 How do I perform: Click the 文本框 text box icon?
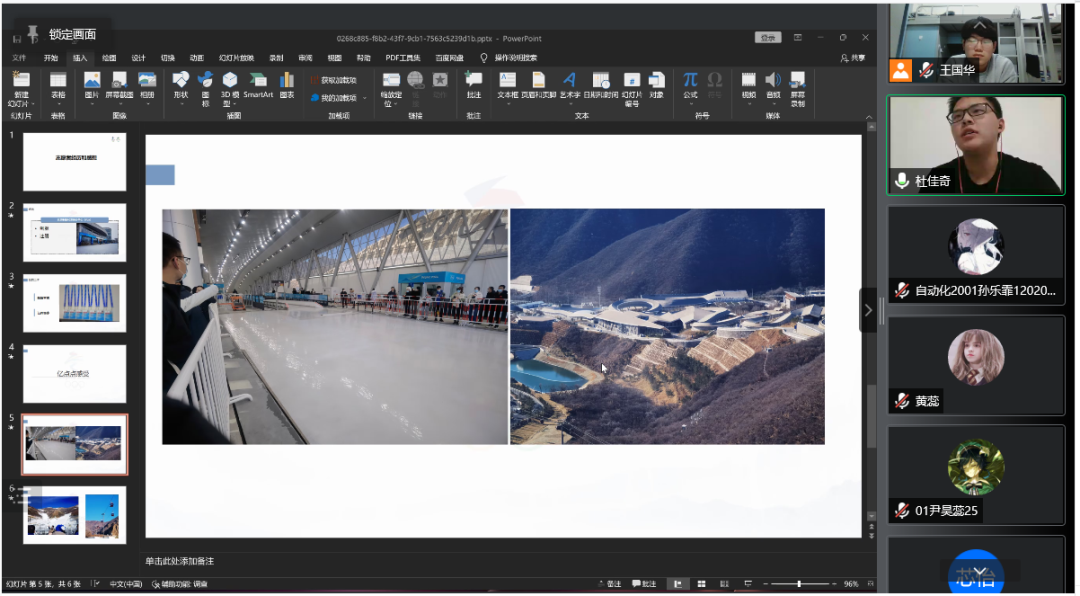tap(507, 84)
